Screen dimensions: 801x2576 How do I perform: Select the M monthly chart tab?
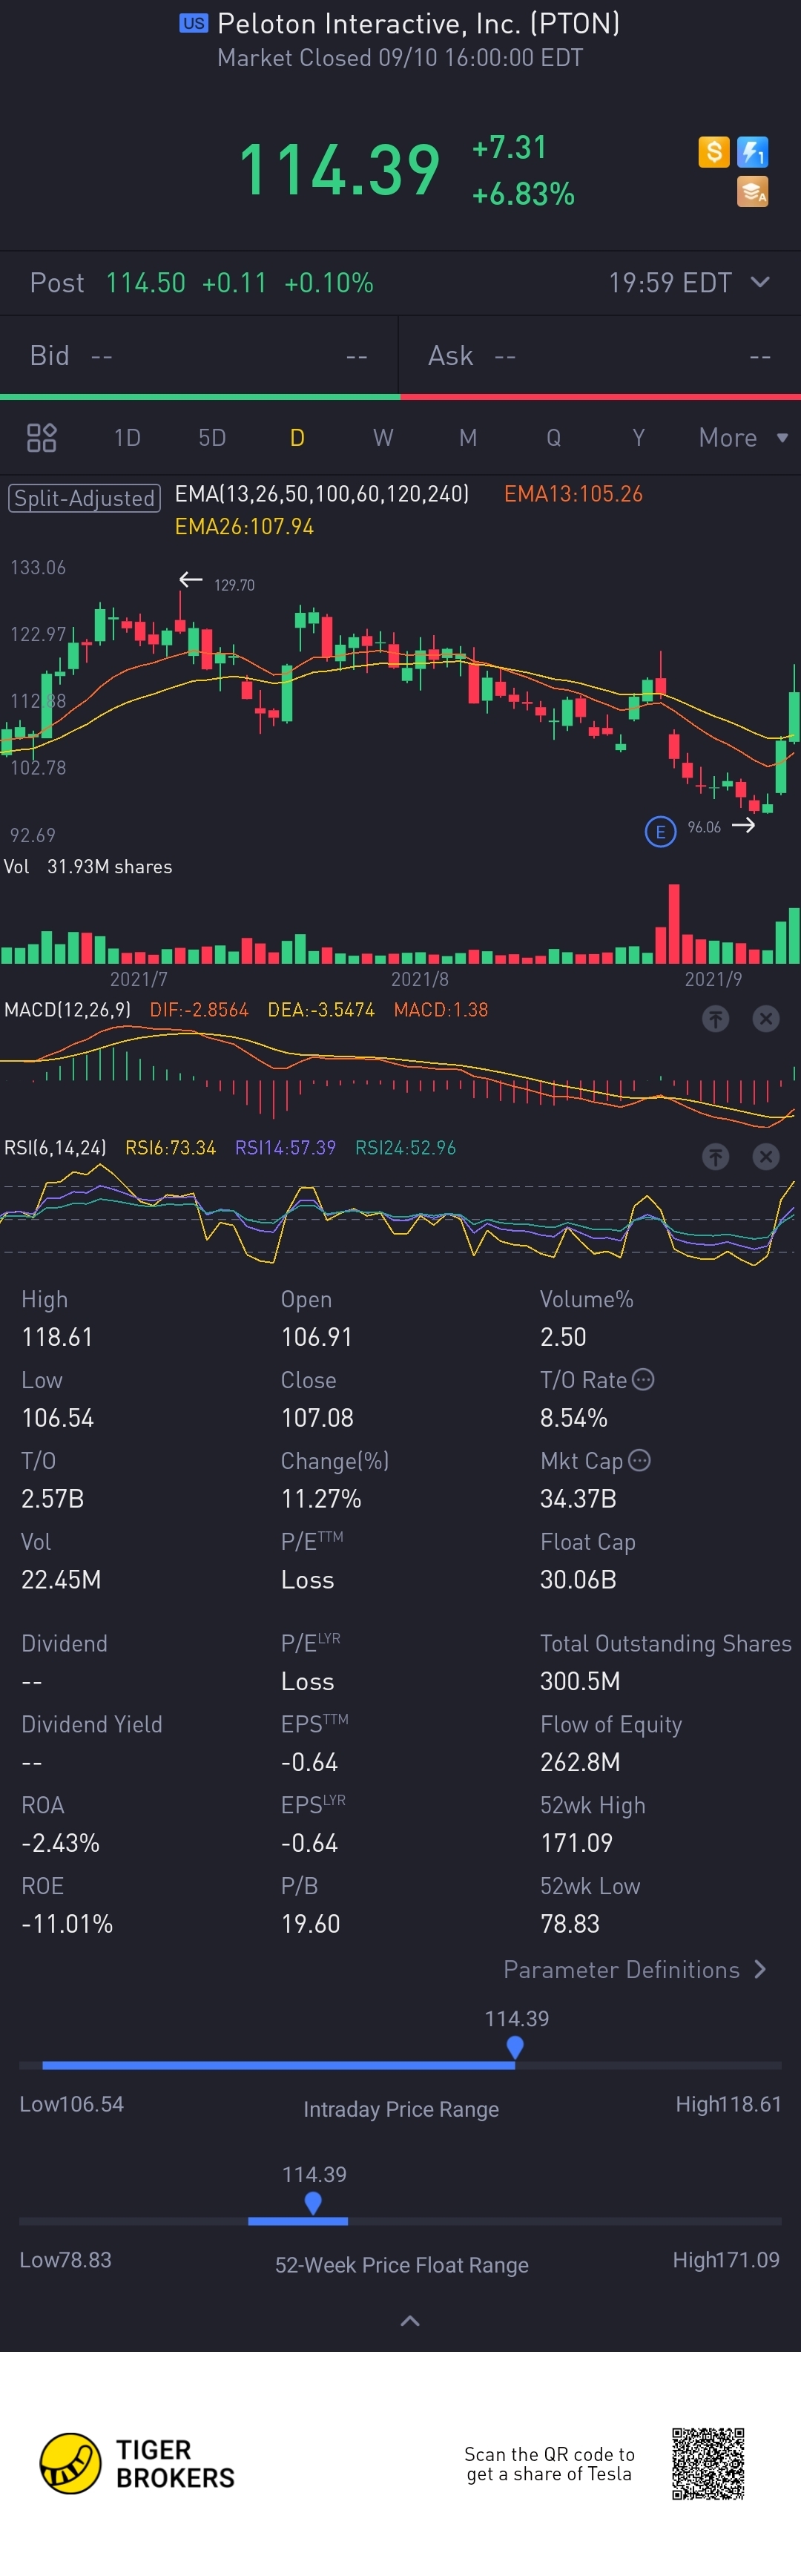468,437
